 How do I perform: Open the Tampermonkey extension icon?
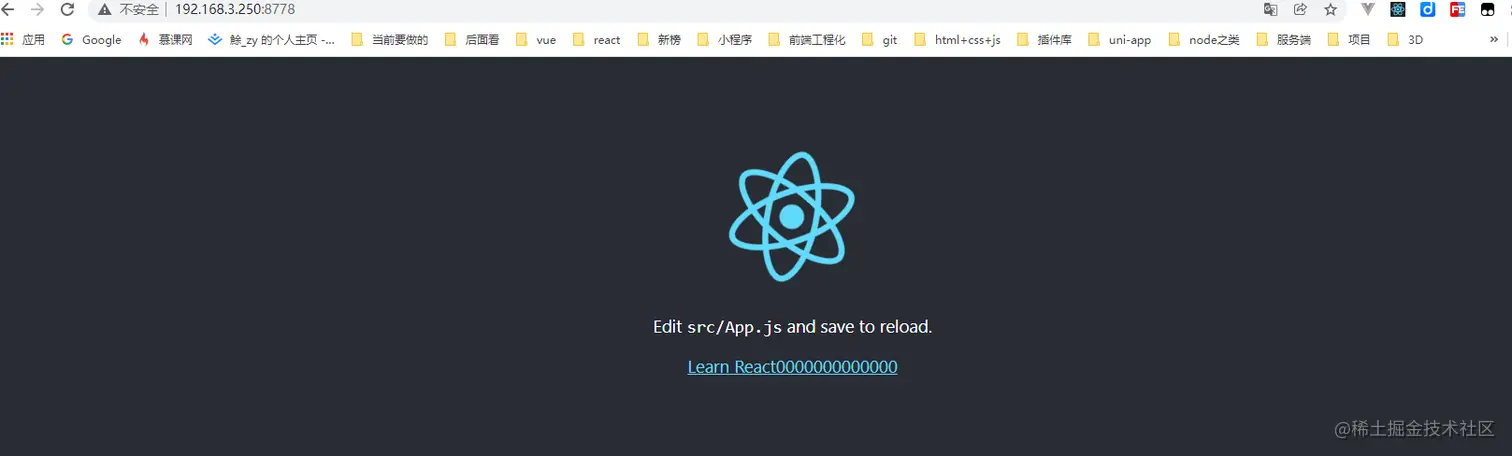[1488, 9]
